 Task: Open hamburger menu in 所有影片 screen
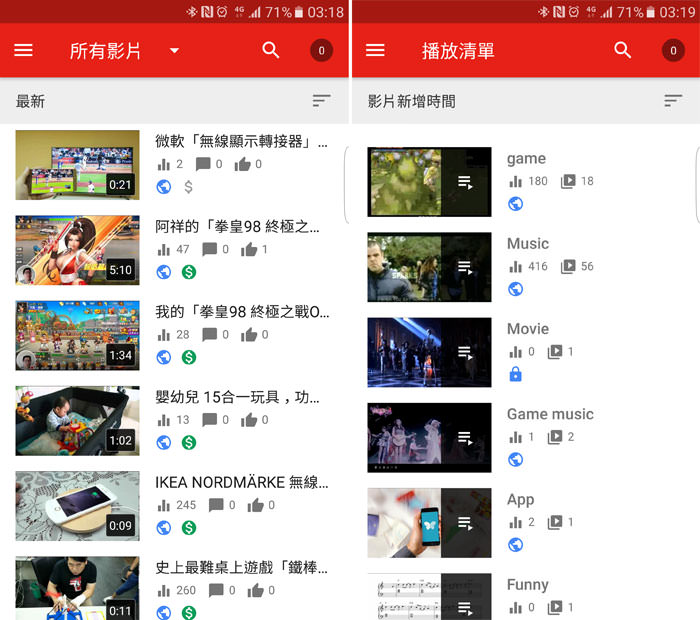click(24, 51)
